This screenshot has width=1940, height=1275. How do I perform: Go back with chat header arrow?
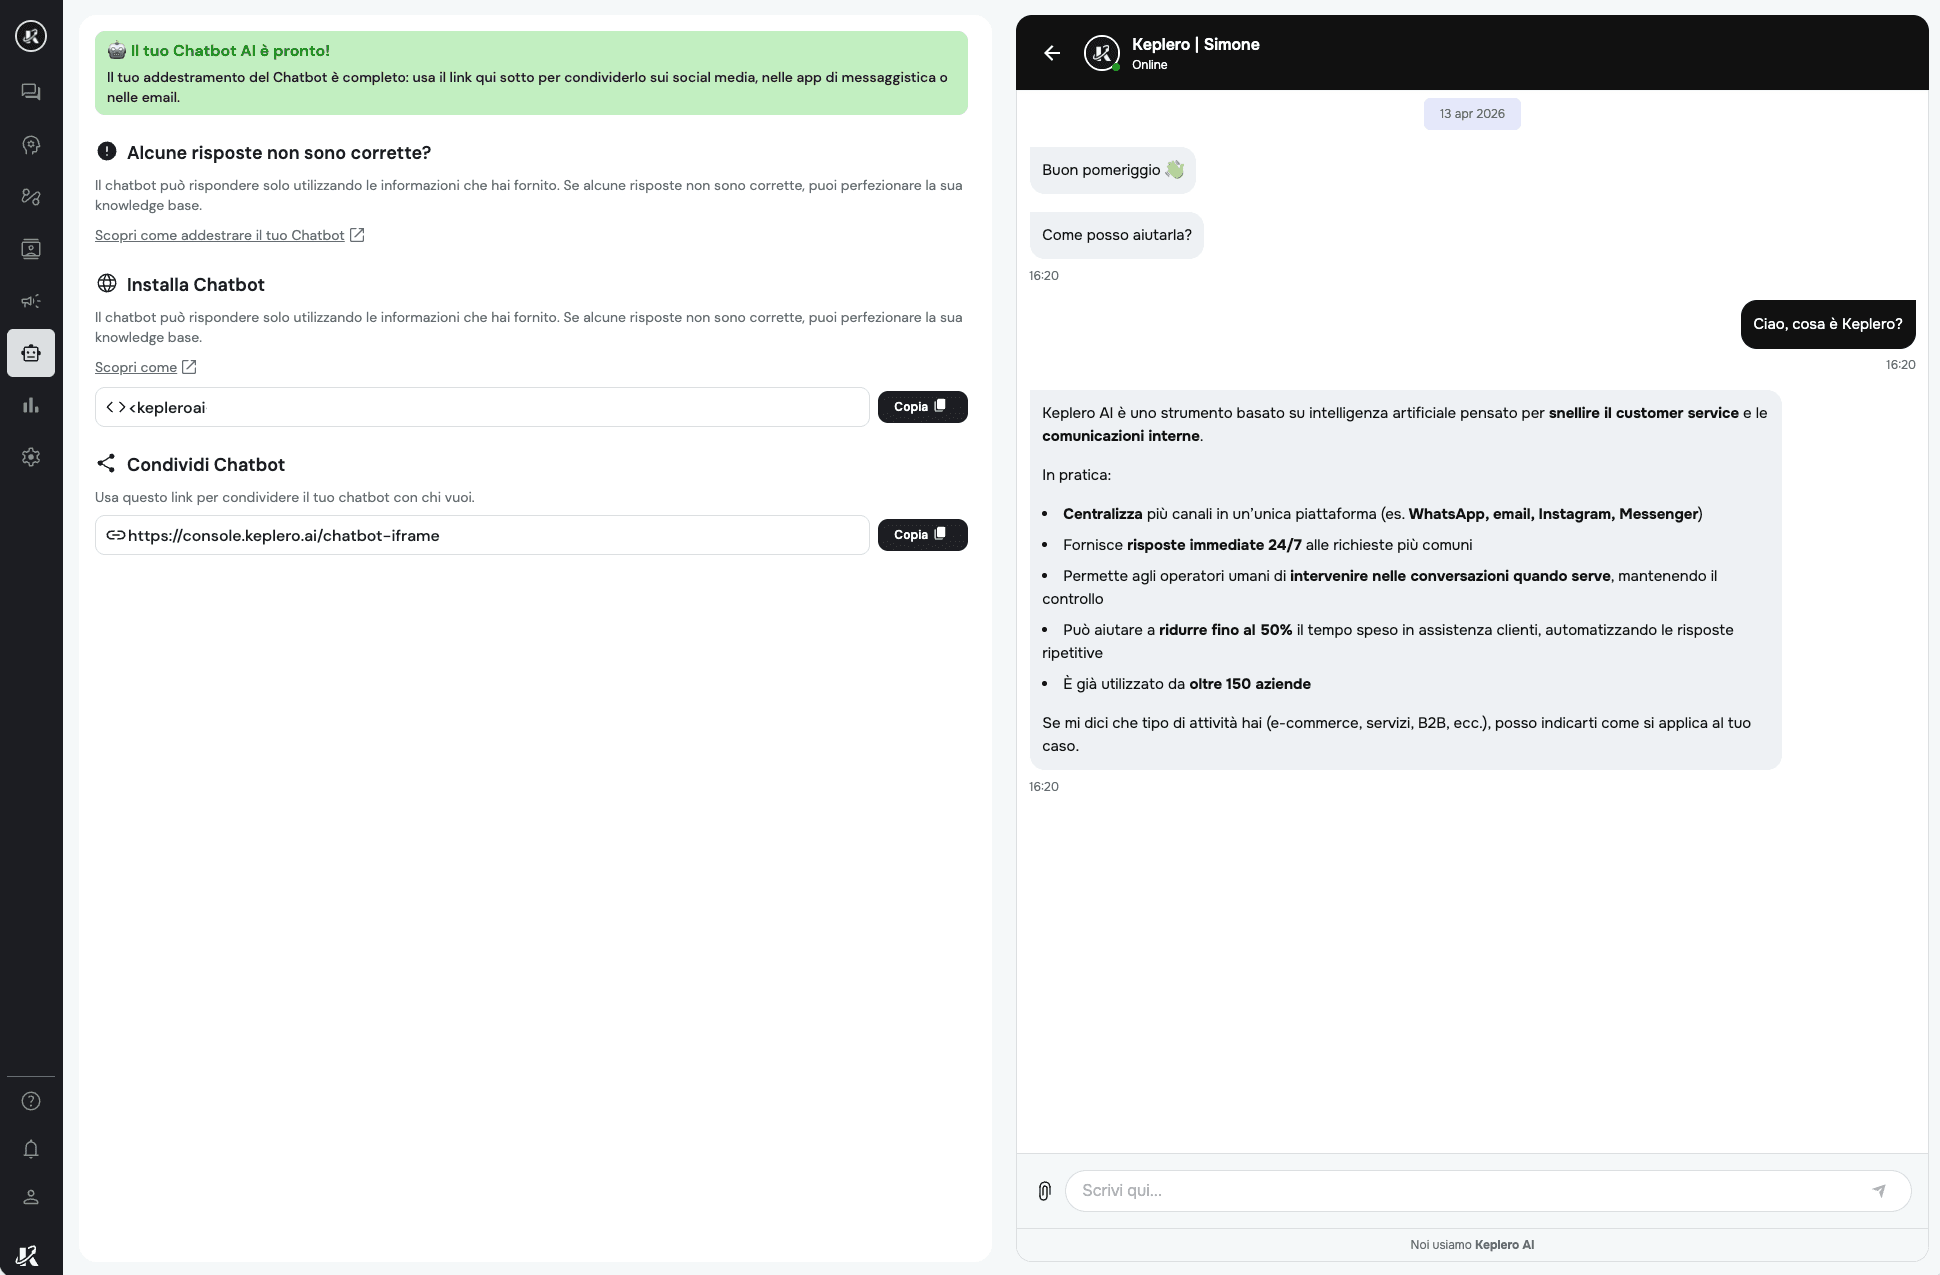pos(1052,53)
